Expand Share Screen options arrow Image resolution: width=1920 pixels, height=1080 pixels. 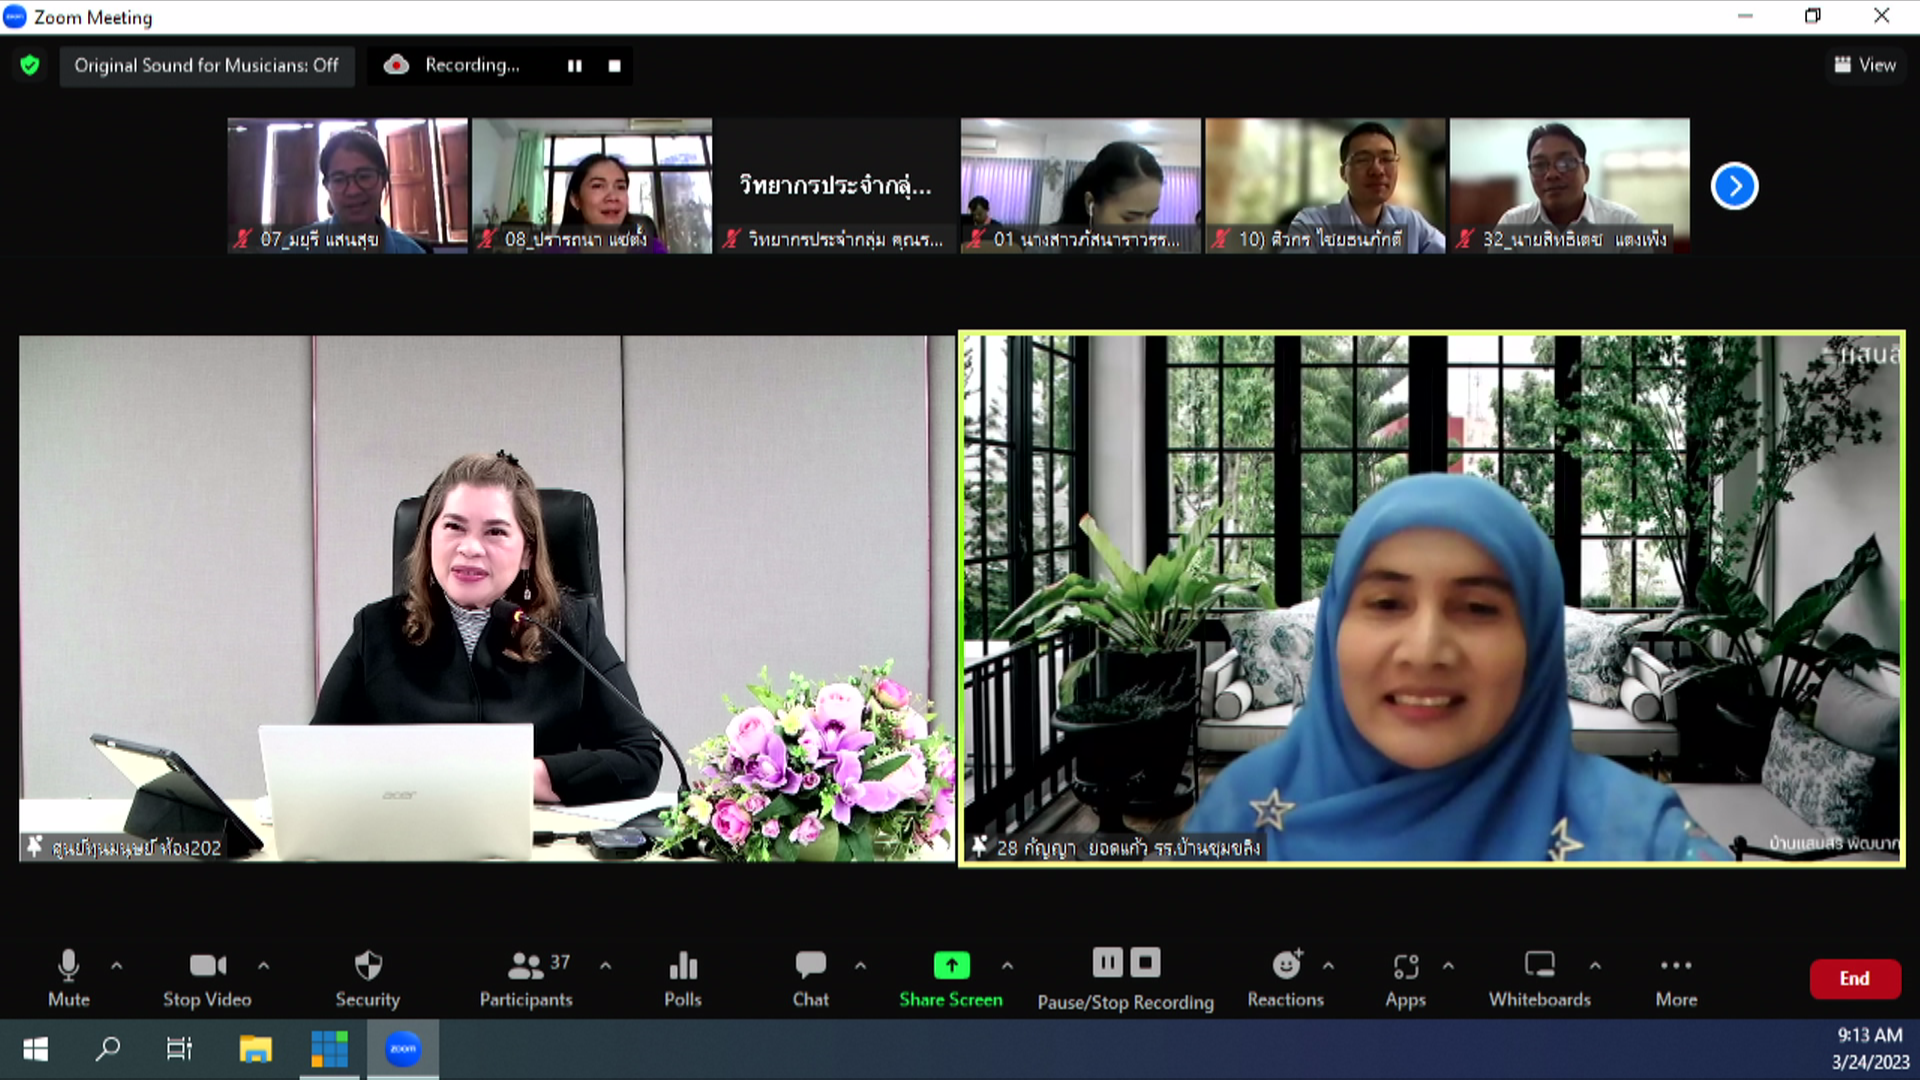coord(1007,966)
